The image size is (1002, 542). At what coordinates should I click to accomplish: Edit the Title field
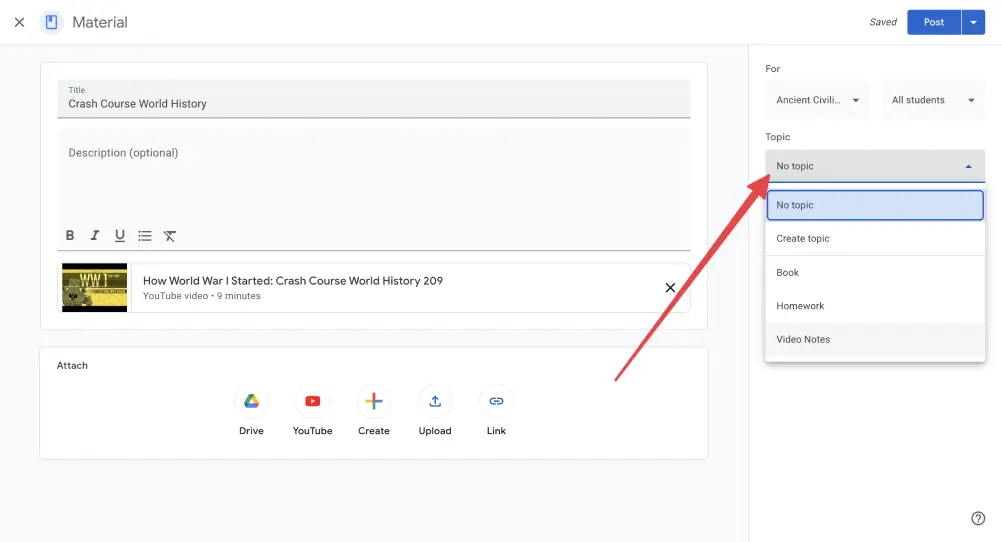coord(374,98)
